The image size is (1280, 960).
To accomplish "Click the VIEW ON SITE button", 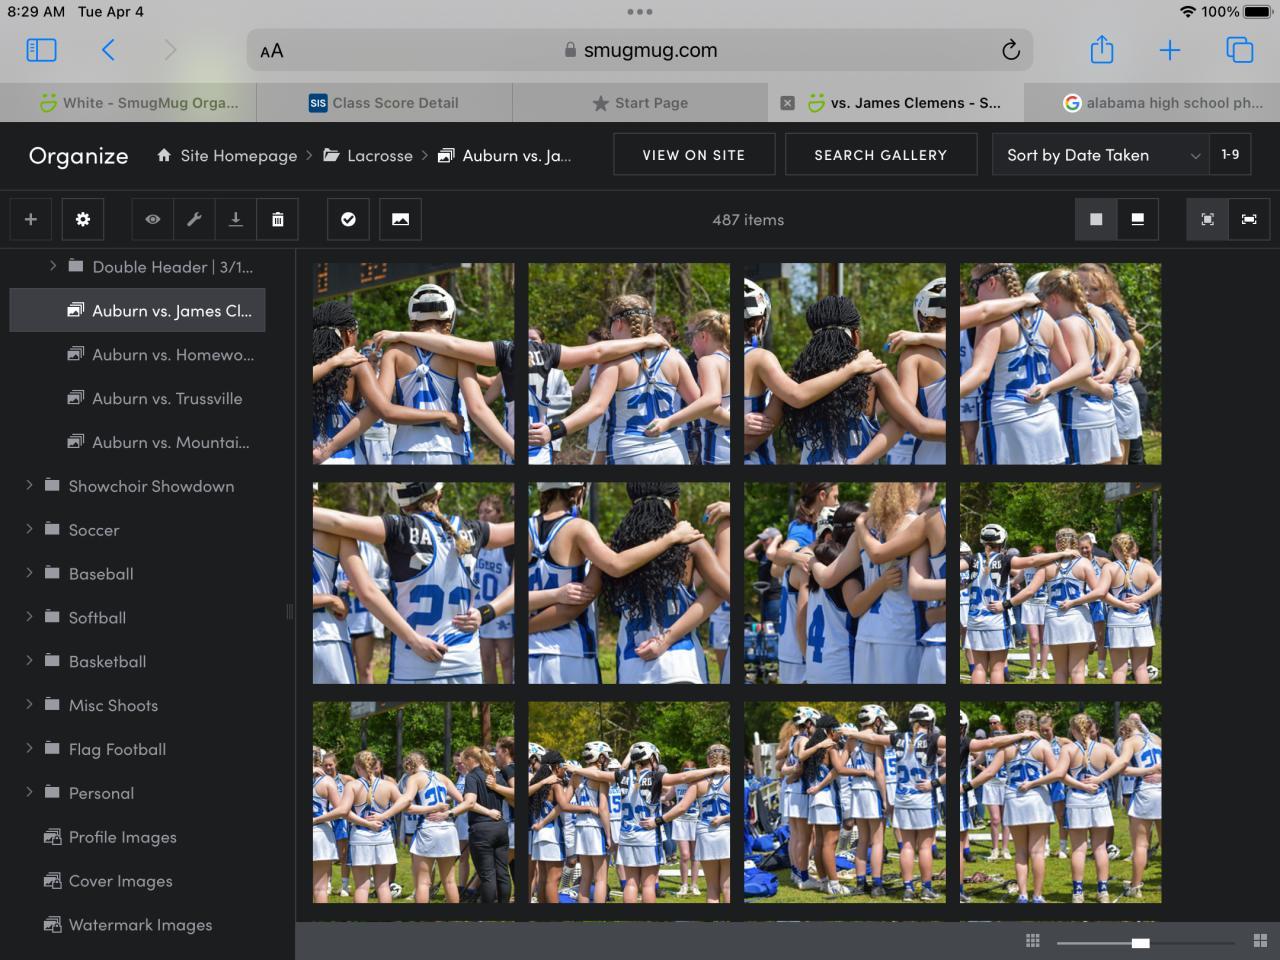I will click(693, 155).
